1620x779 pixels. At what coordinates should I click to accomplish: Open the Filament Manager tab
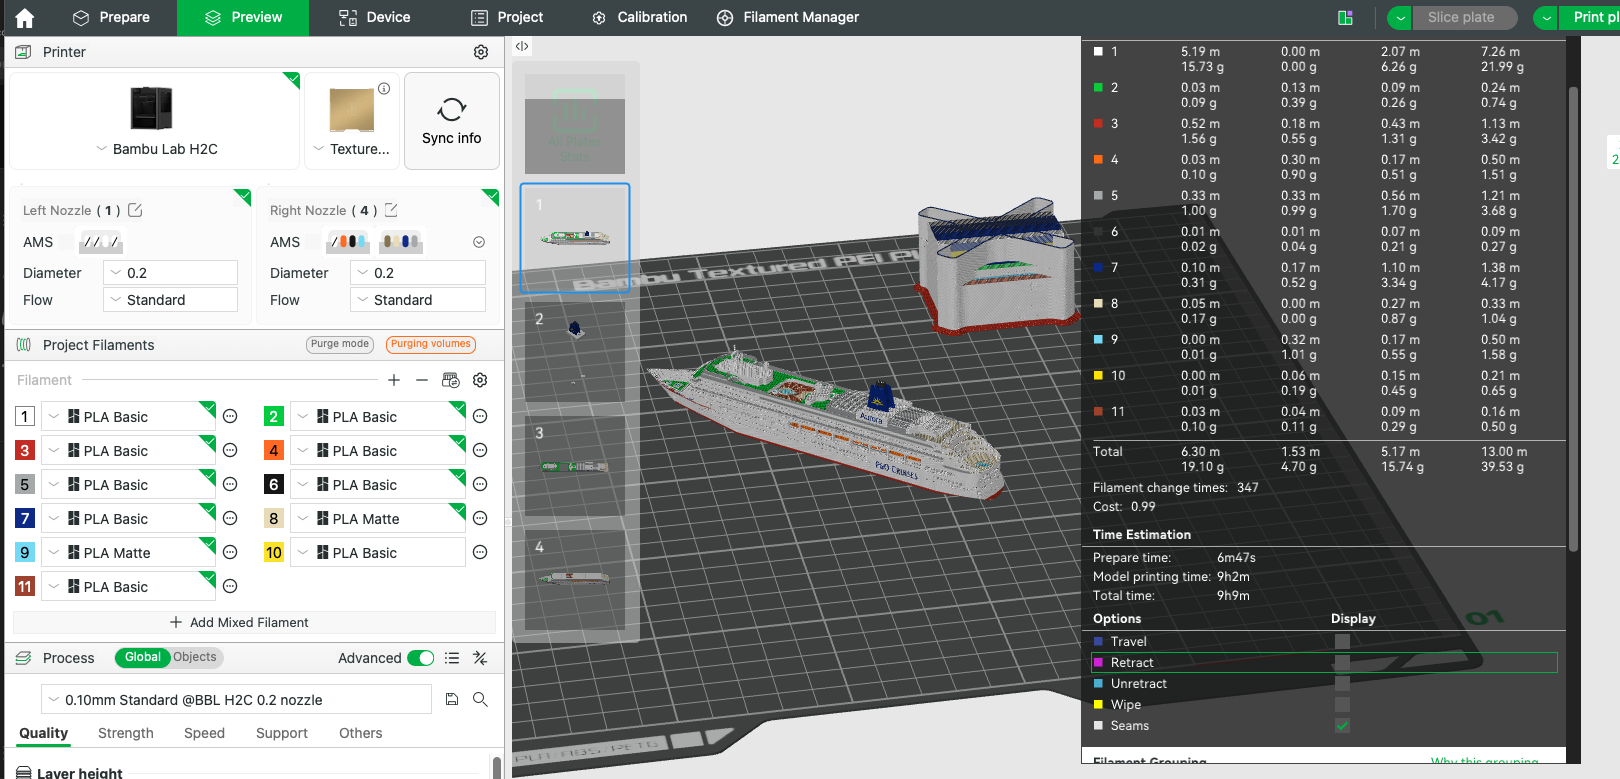coord(788,17)
